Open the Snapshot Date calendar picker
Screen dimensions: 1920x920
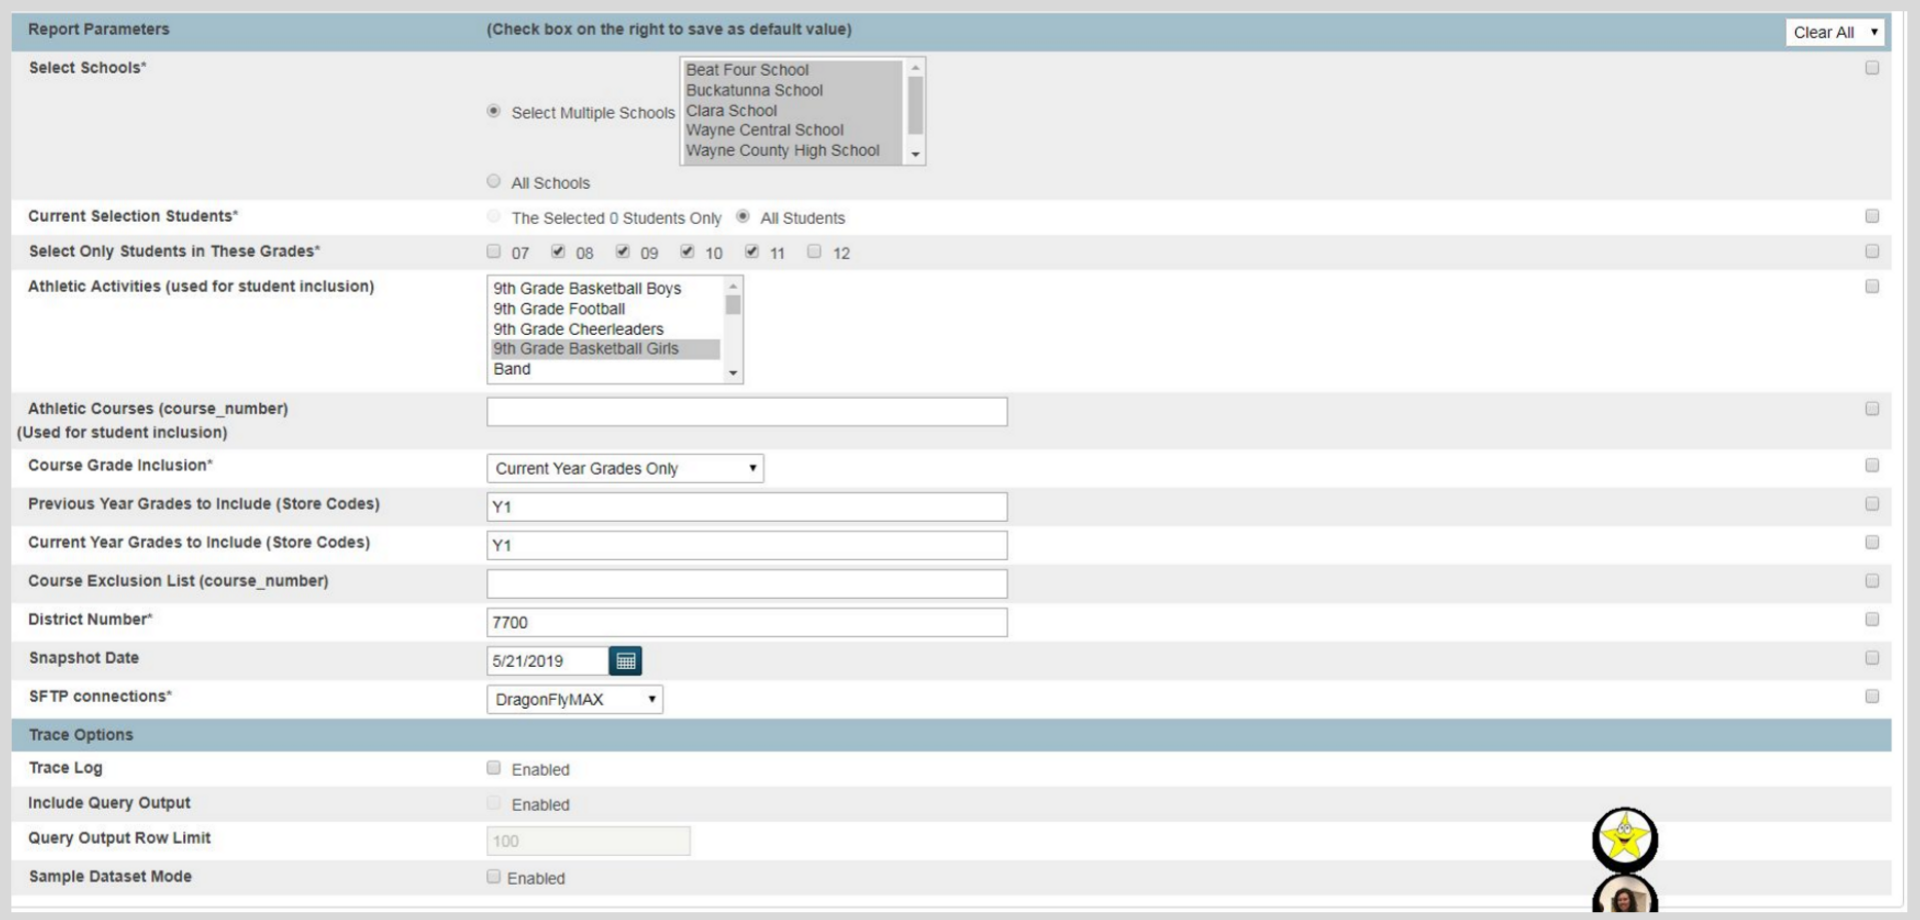pos(625,661)
